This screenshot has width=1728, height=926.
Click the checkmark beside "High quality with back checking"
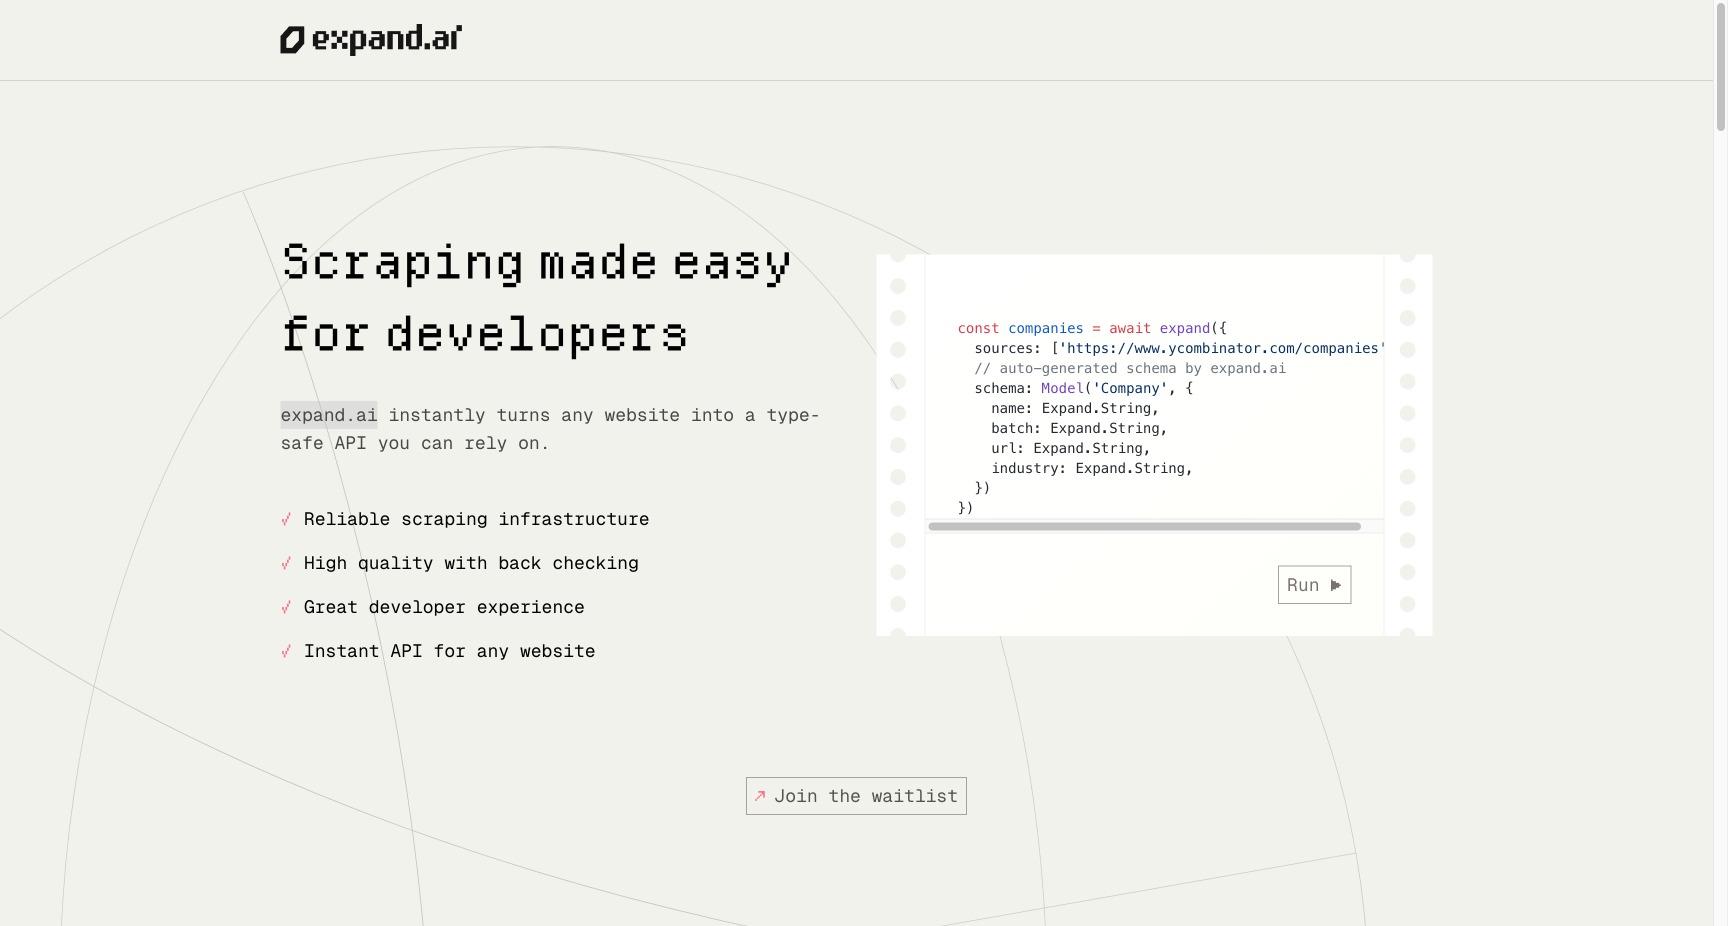288,563
